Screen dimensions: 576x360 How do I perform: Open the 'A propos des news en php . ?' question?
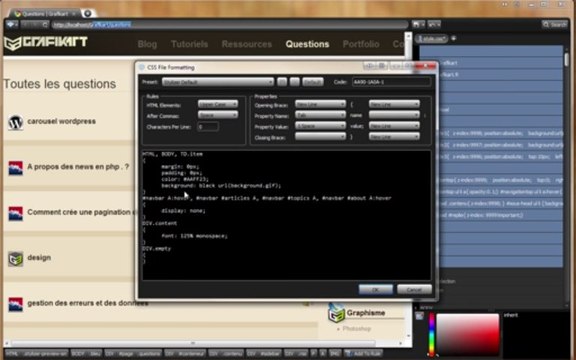[78, 167]
